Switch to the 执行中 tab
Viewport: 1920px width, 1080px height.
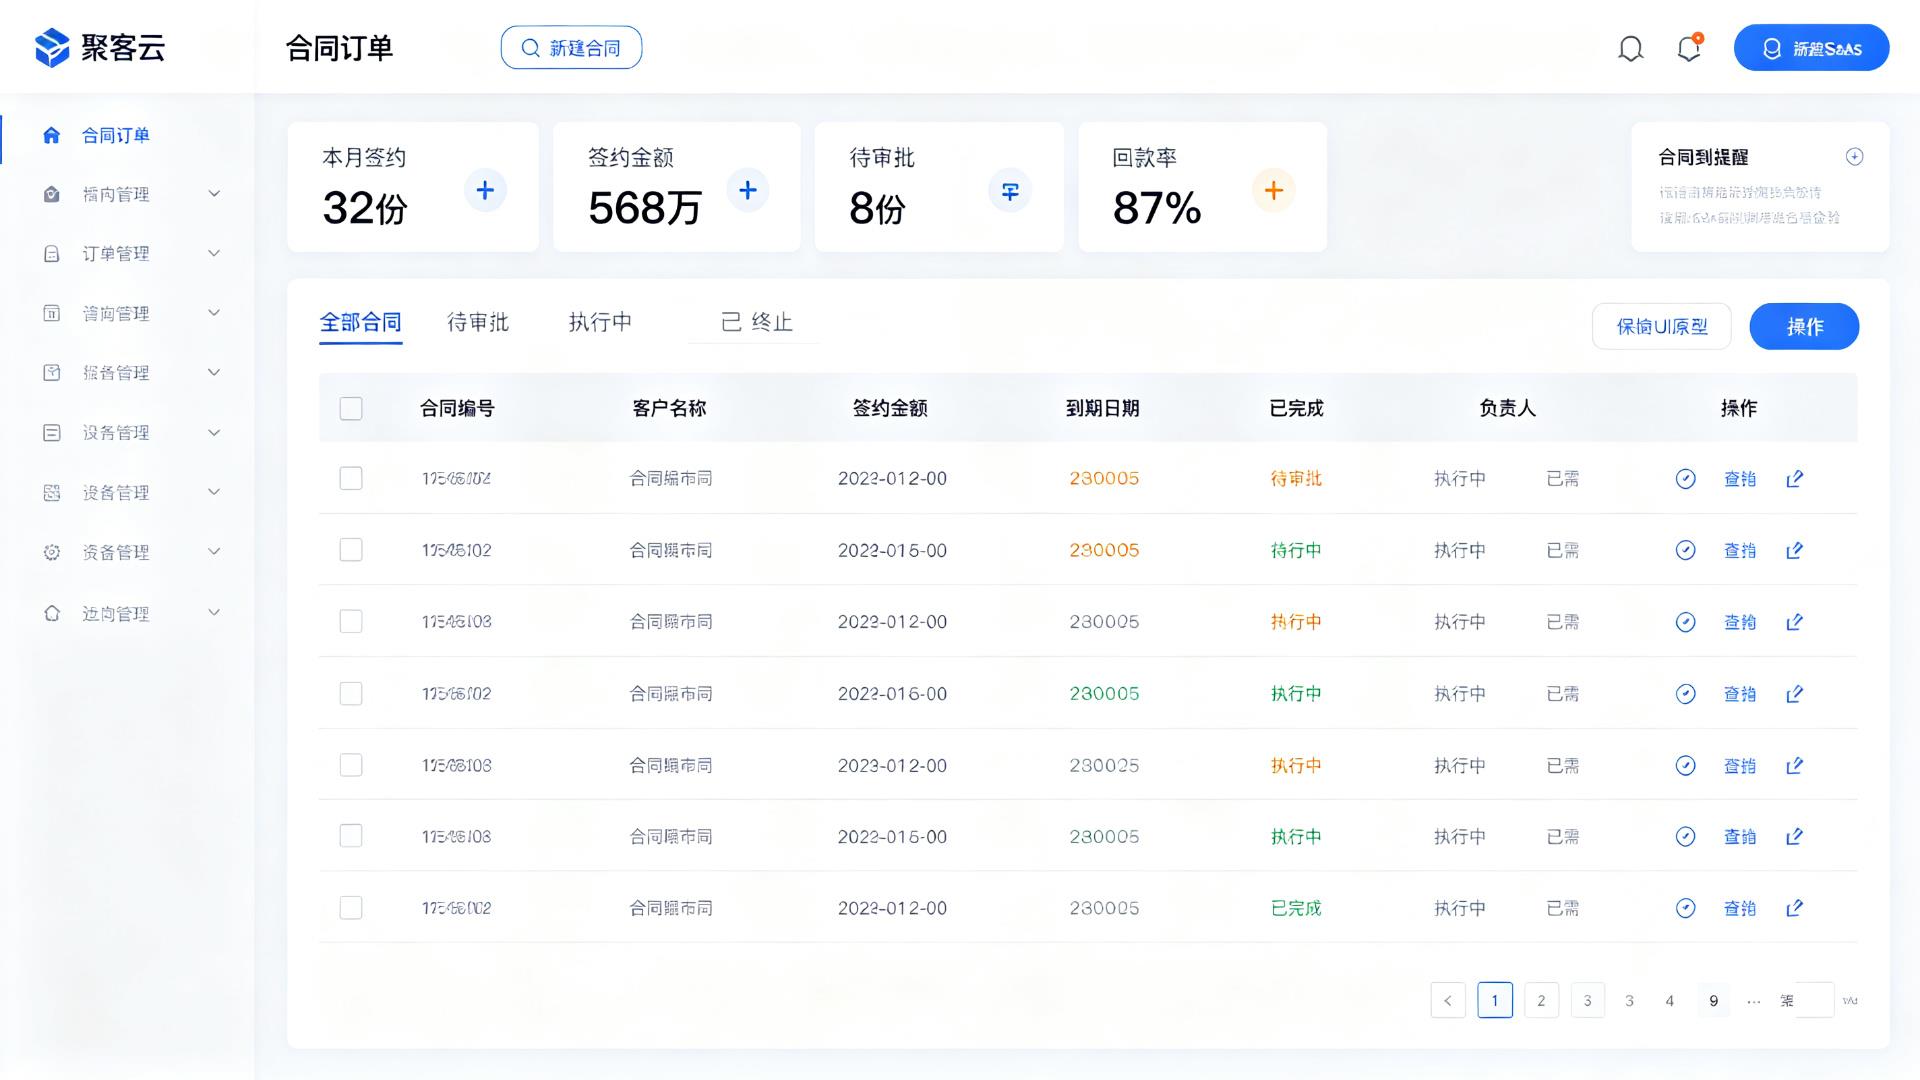600,322
